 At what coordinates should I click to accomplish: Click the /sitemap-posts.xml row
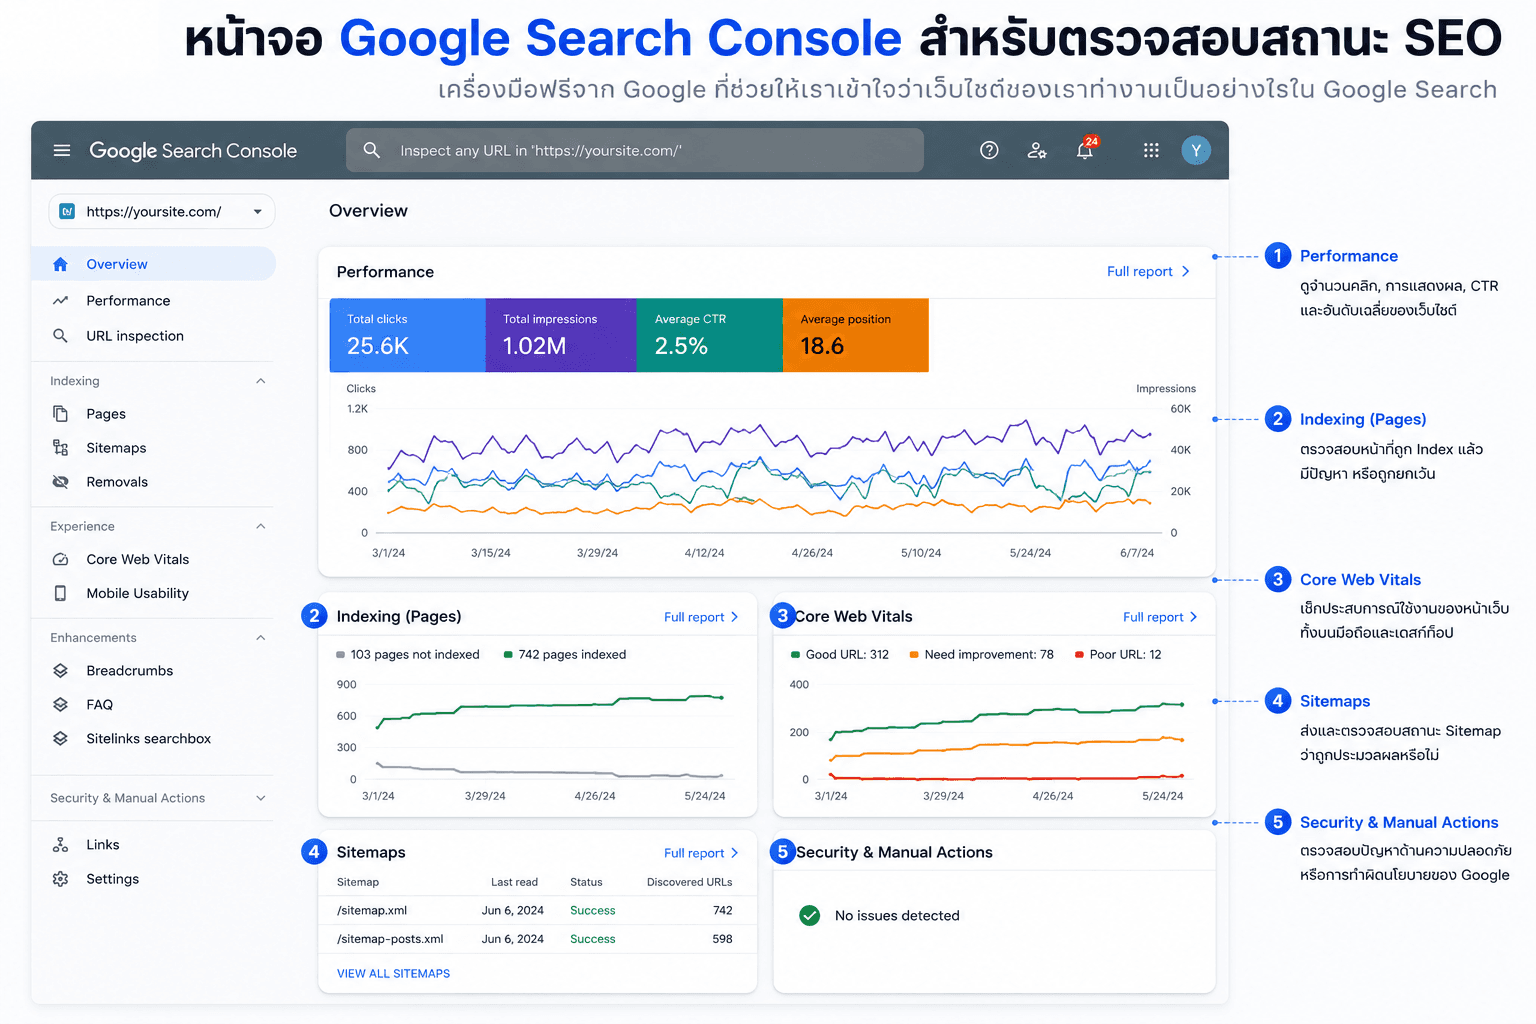pyautogui.click(x=537, y=939)
